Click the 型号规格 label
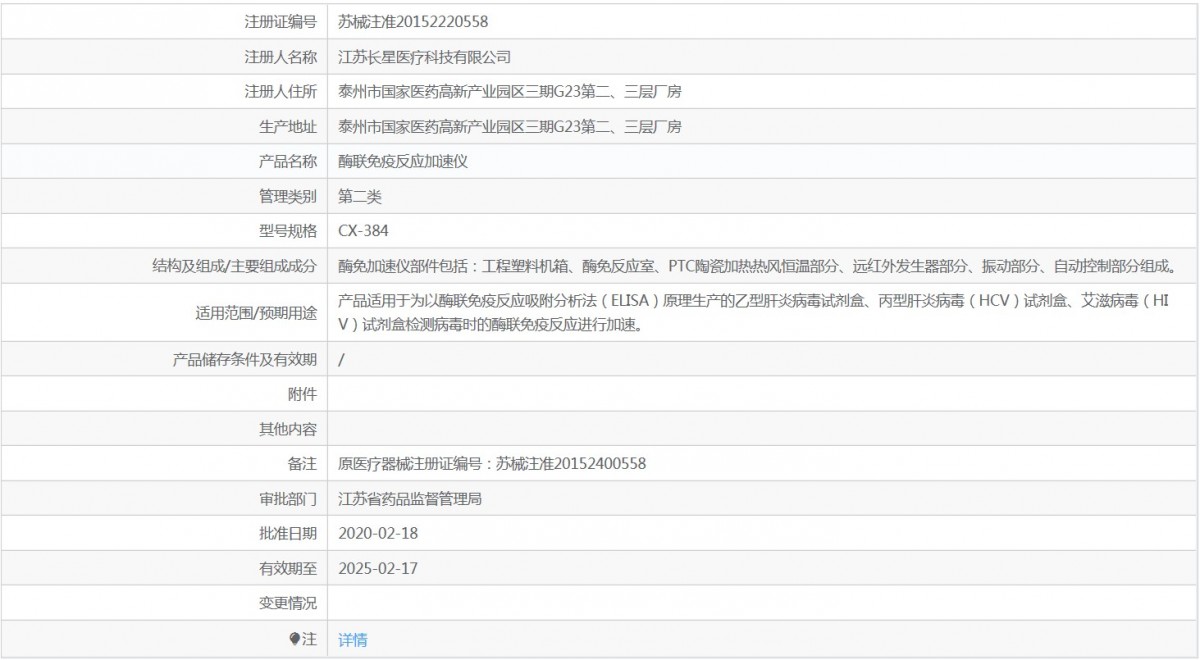This screenshot has height=660, width=1200. (288, 232)
